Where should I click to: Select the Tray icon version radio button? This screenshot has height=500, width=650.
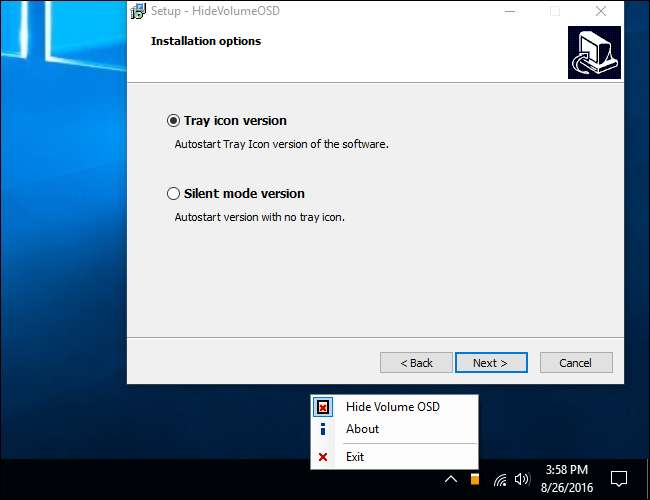click(173, 121)
